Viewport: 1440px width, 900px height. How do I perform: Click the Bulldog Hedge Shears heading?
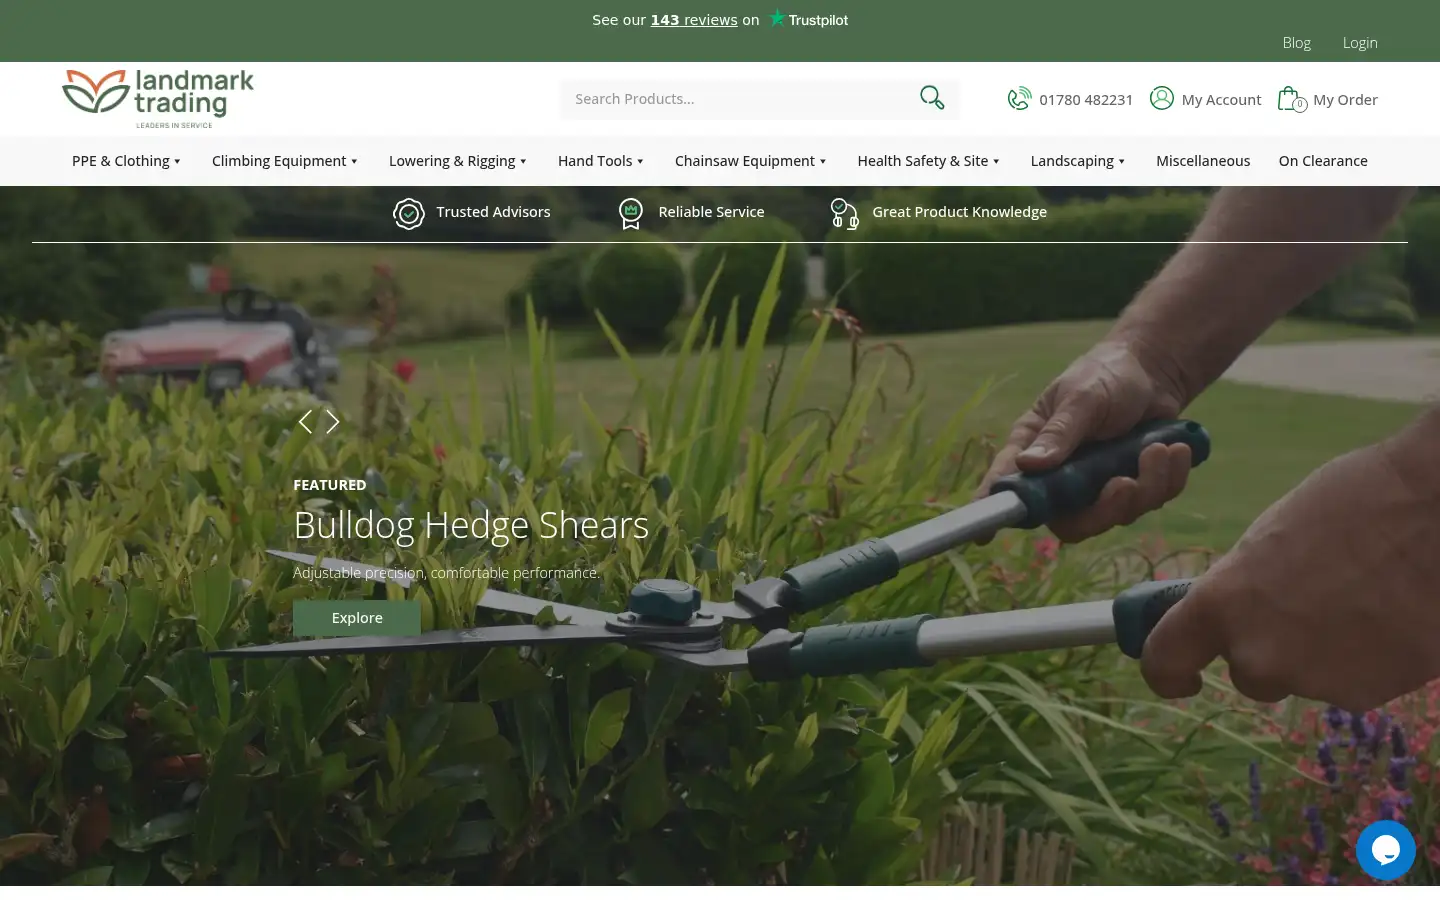pos(471,525)
